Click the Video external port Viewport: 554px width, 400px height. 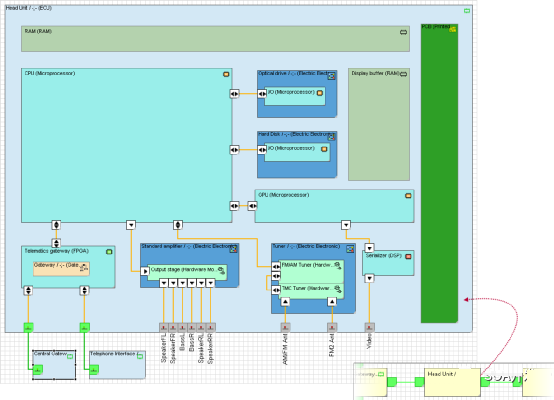click(369, 328)
